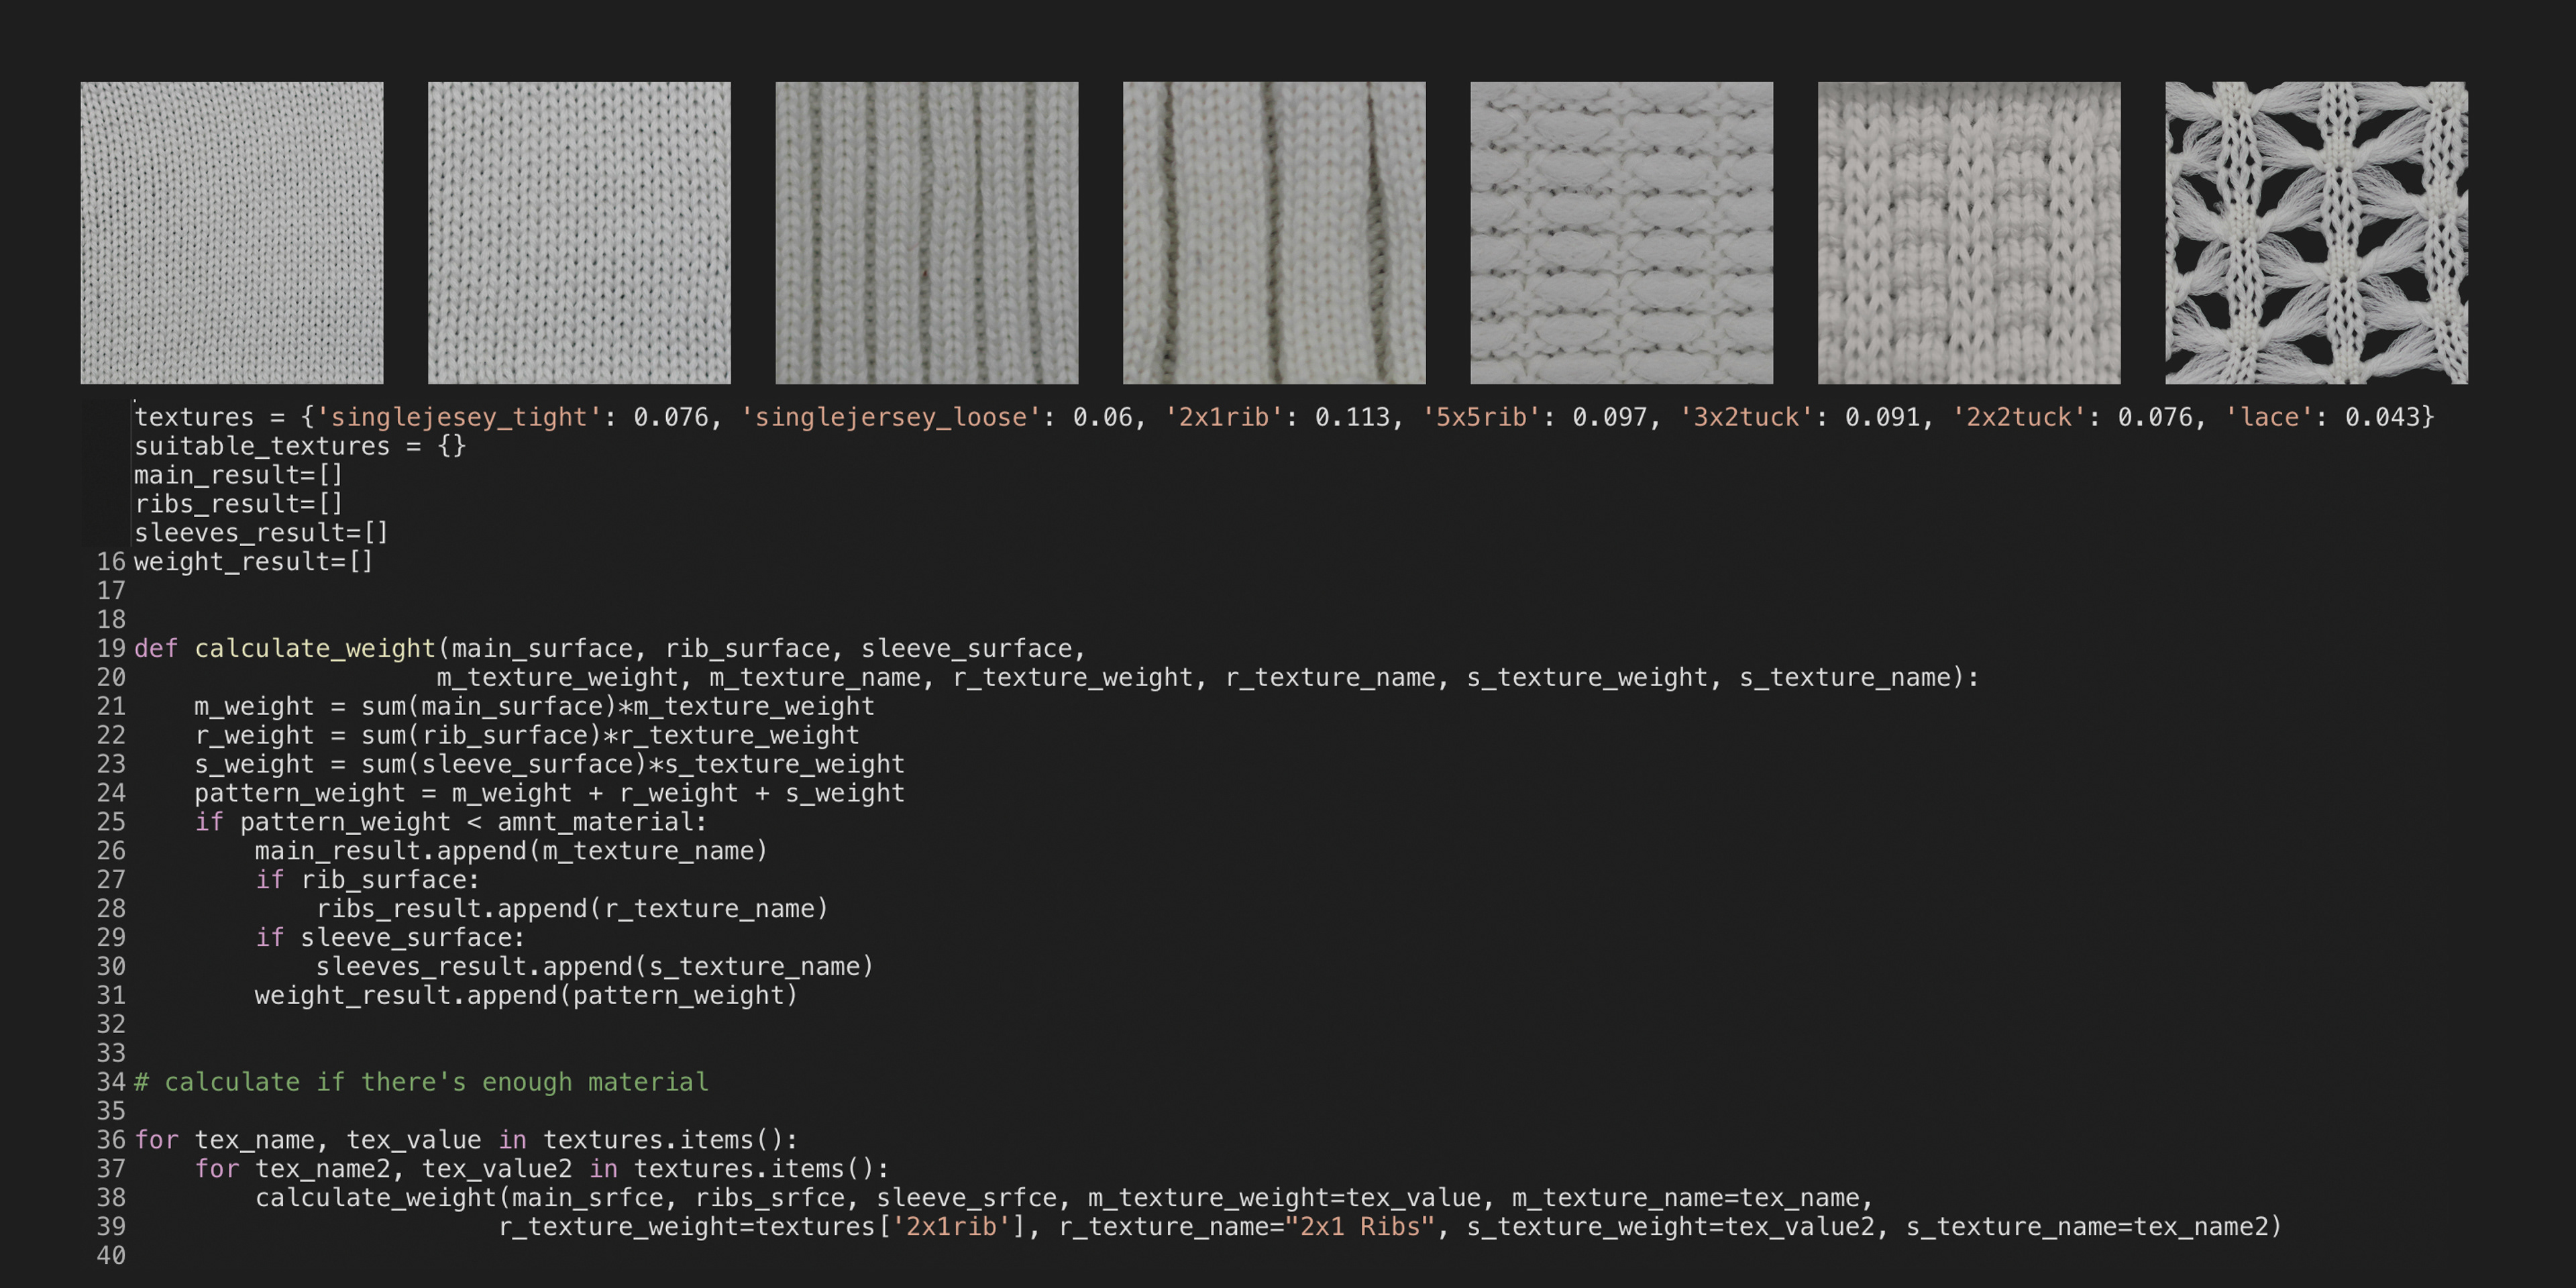Click textures['2x1rib'] on line 39

891,1228
